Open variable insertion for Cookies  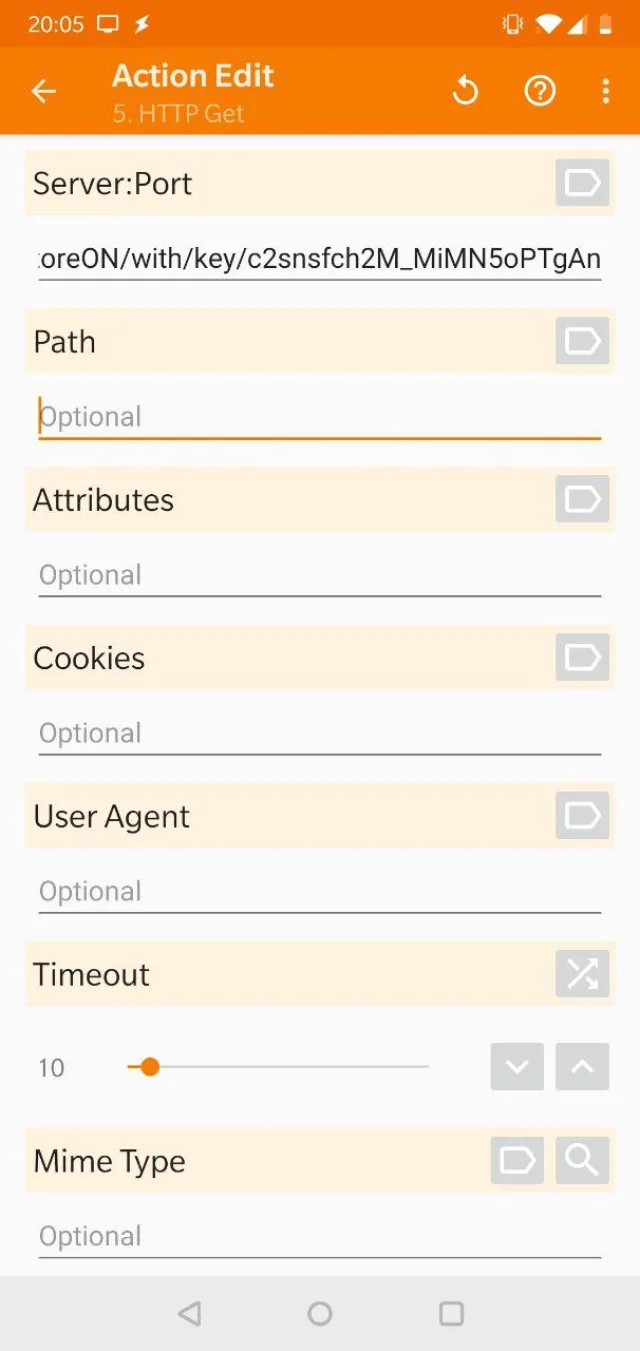coord(581,657)
